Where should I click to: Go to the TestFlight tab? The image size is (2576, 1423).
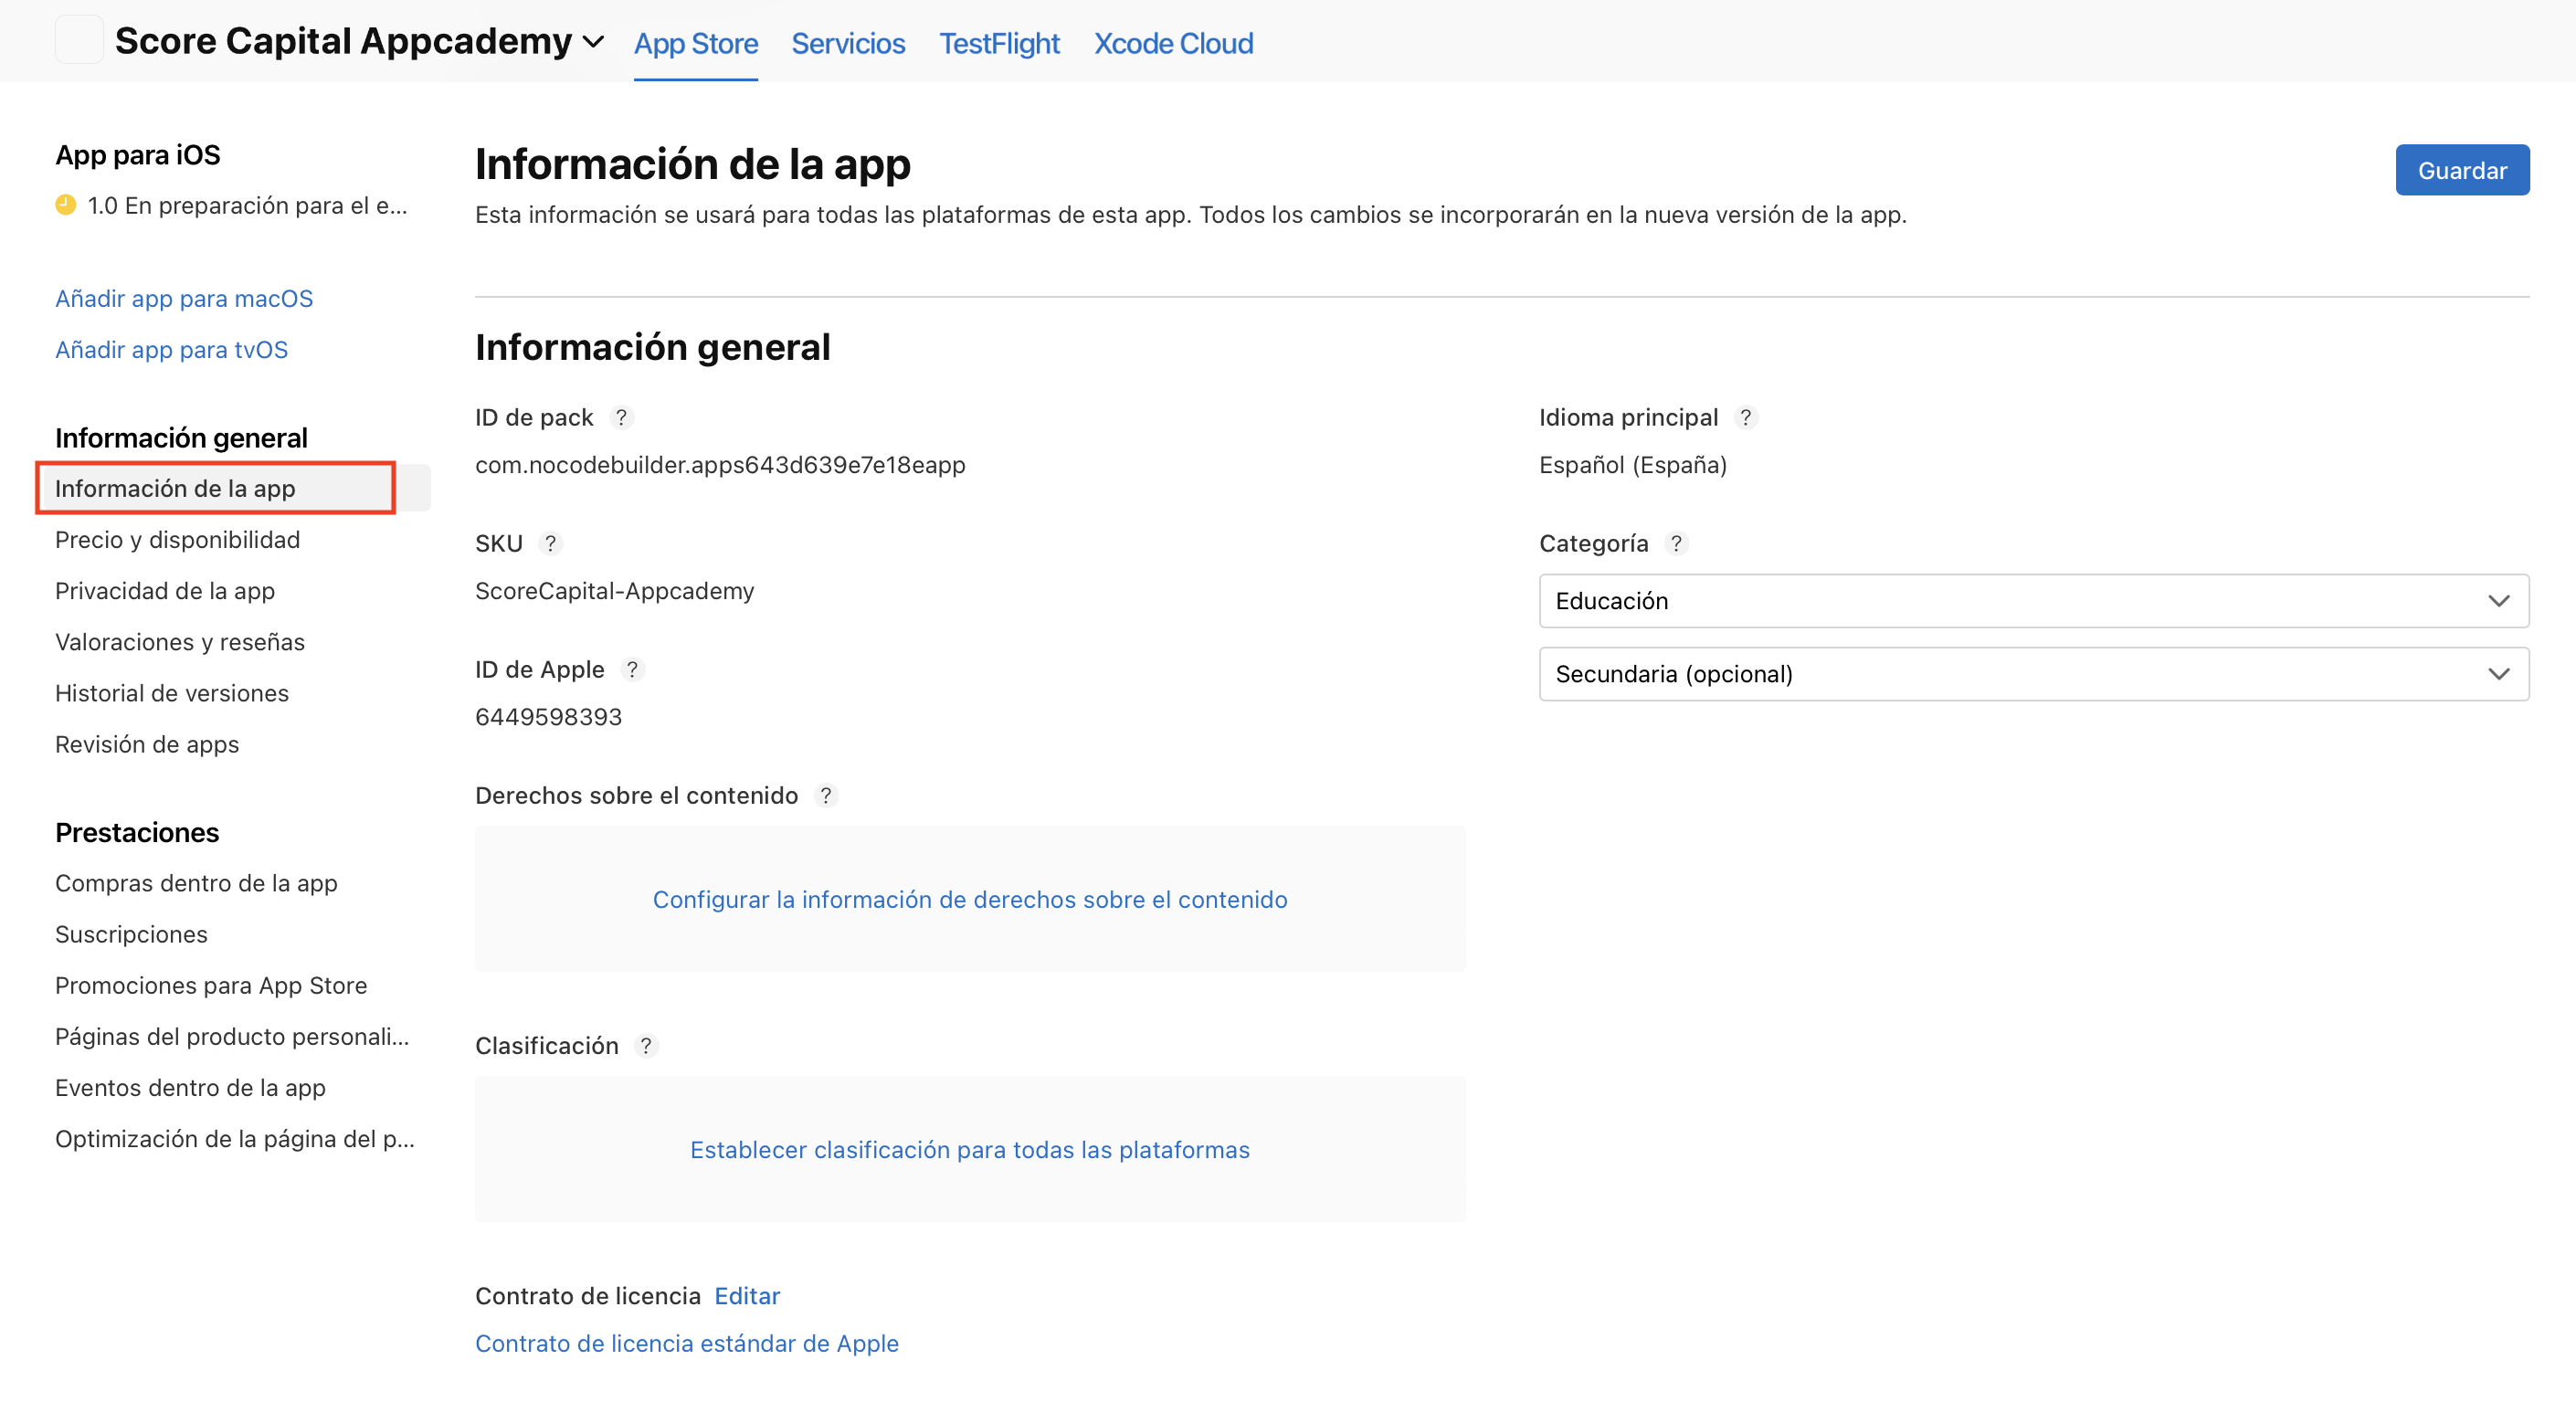tap(999, 43)
